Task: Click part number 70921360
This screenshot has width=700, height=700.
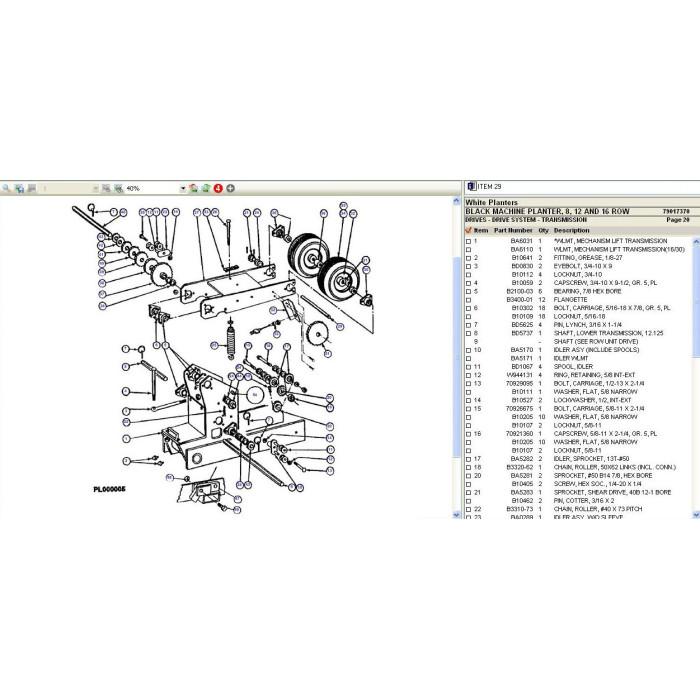Action: point(519,434)
